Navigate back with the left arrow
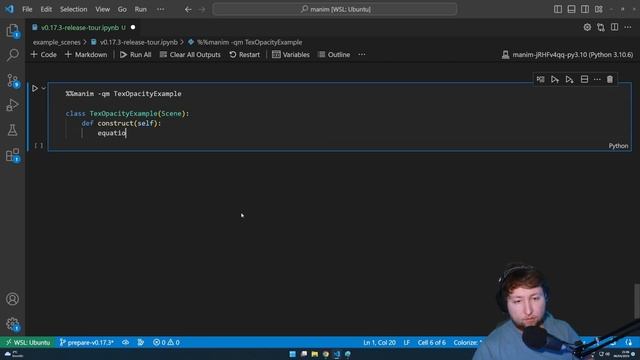640x360 pixels. pyautogui.click(x=188, y=9)
